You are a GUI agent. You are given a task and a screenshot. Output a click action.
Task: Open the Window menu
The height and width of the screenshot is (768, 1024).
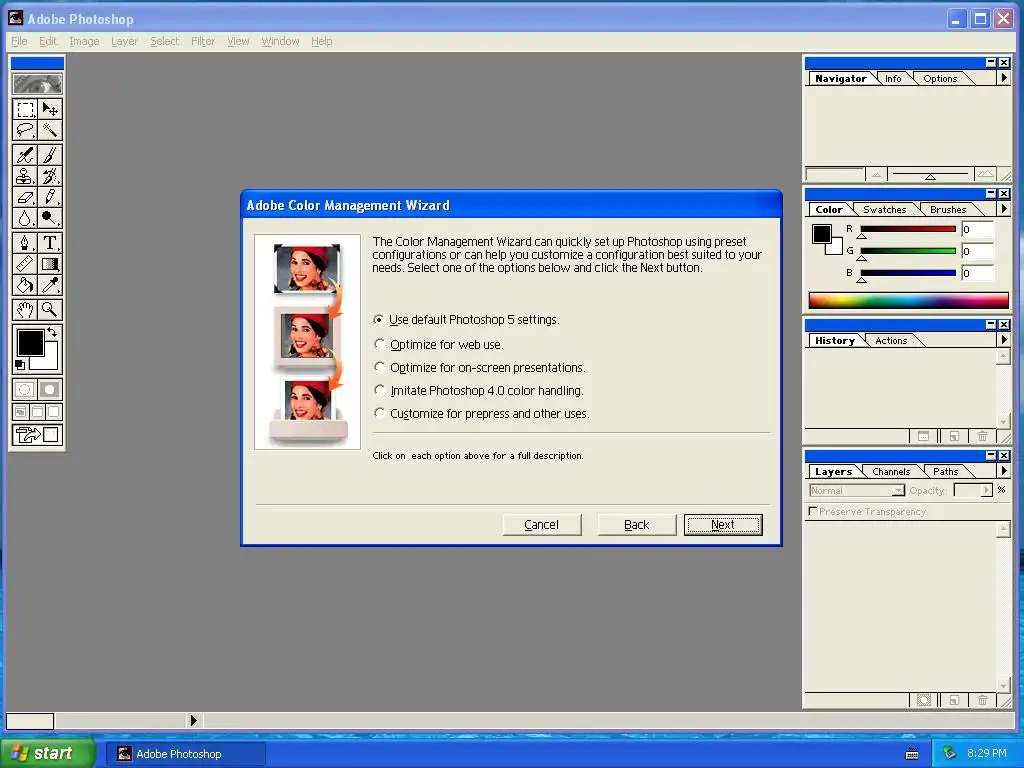[x=280, y=41]
